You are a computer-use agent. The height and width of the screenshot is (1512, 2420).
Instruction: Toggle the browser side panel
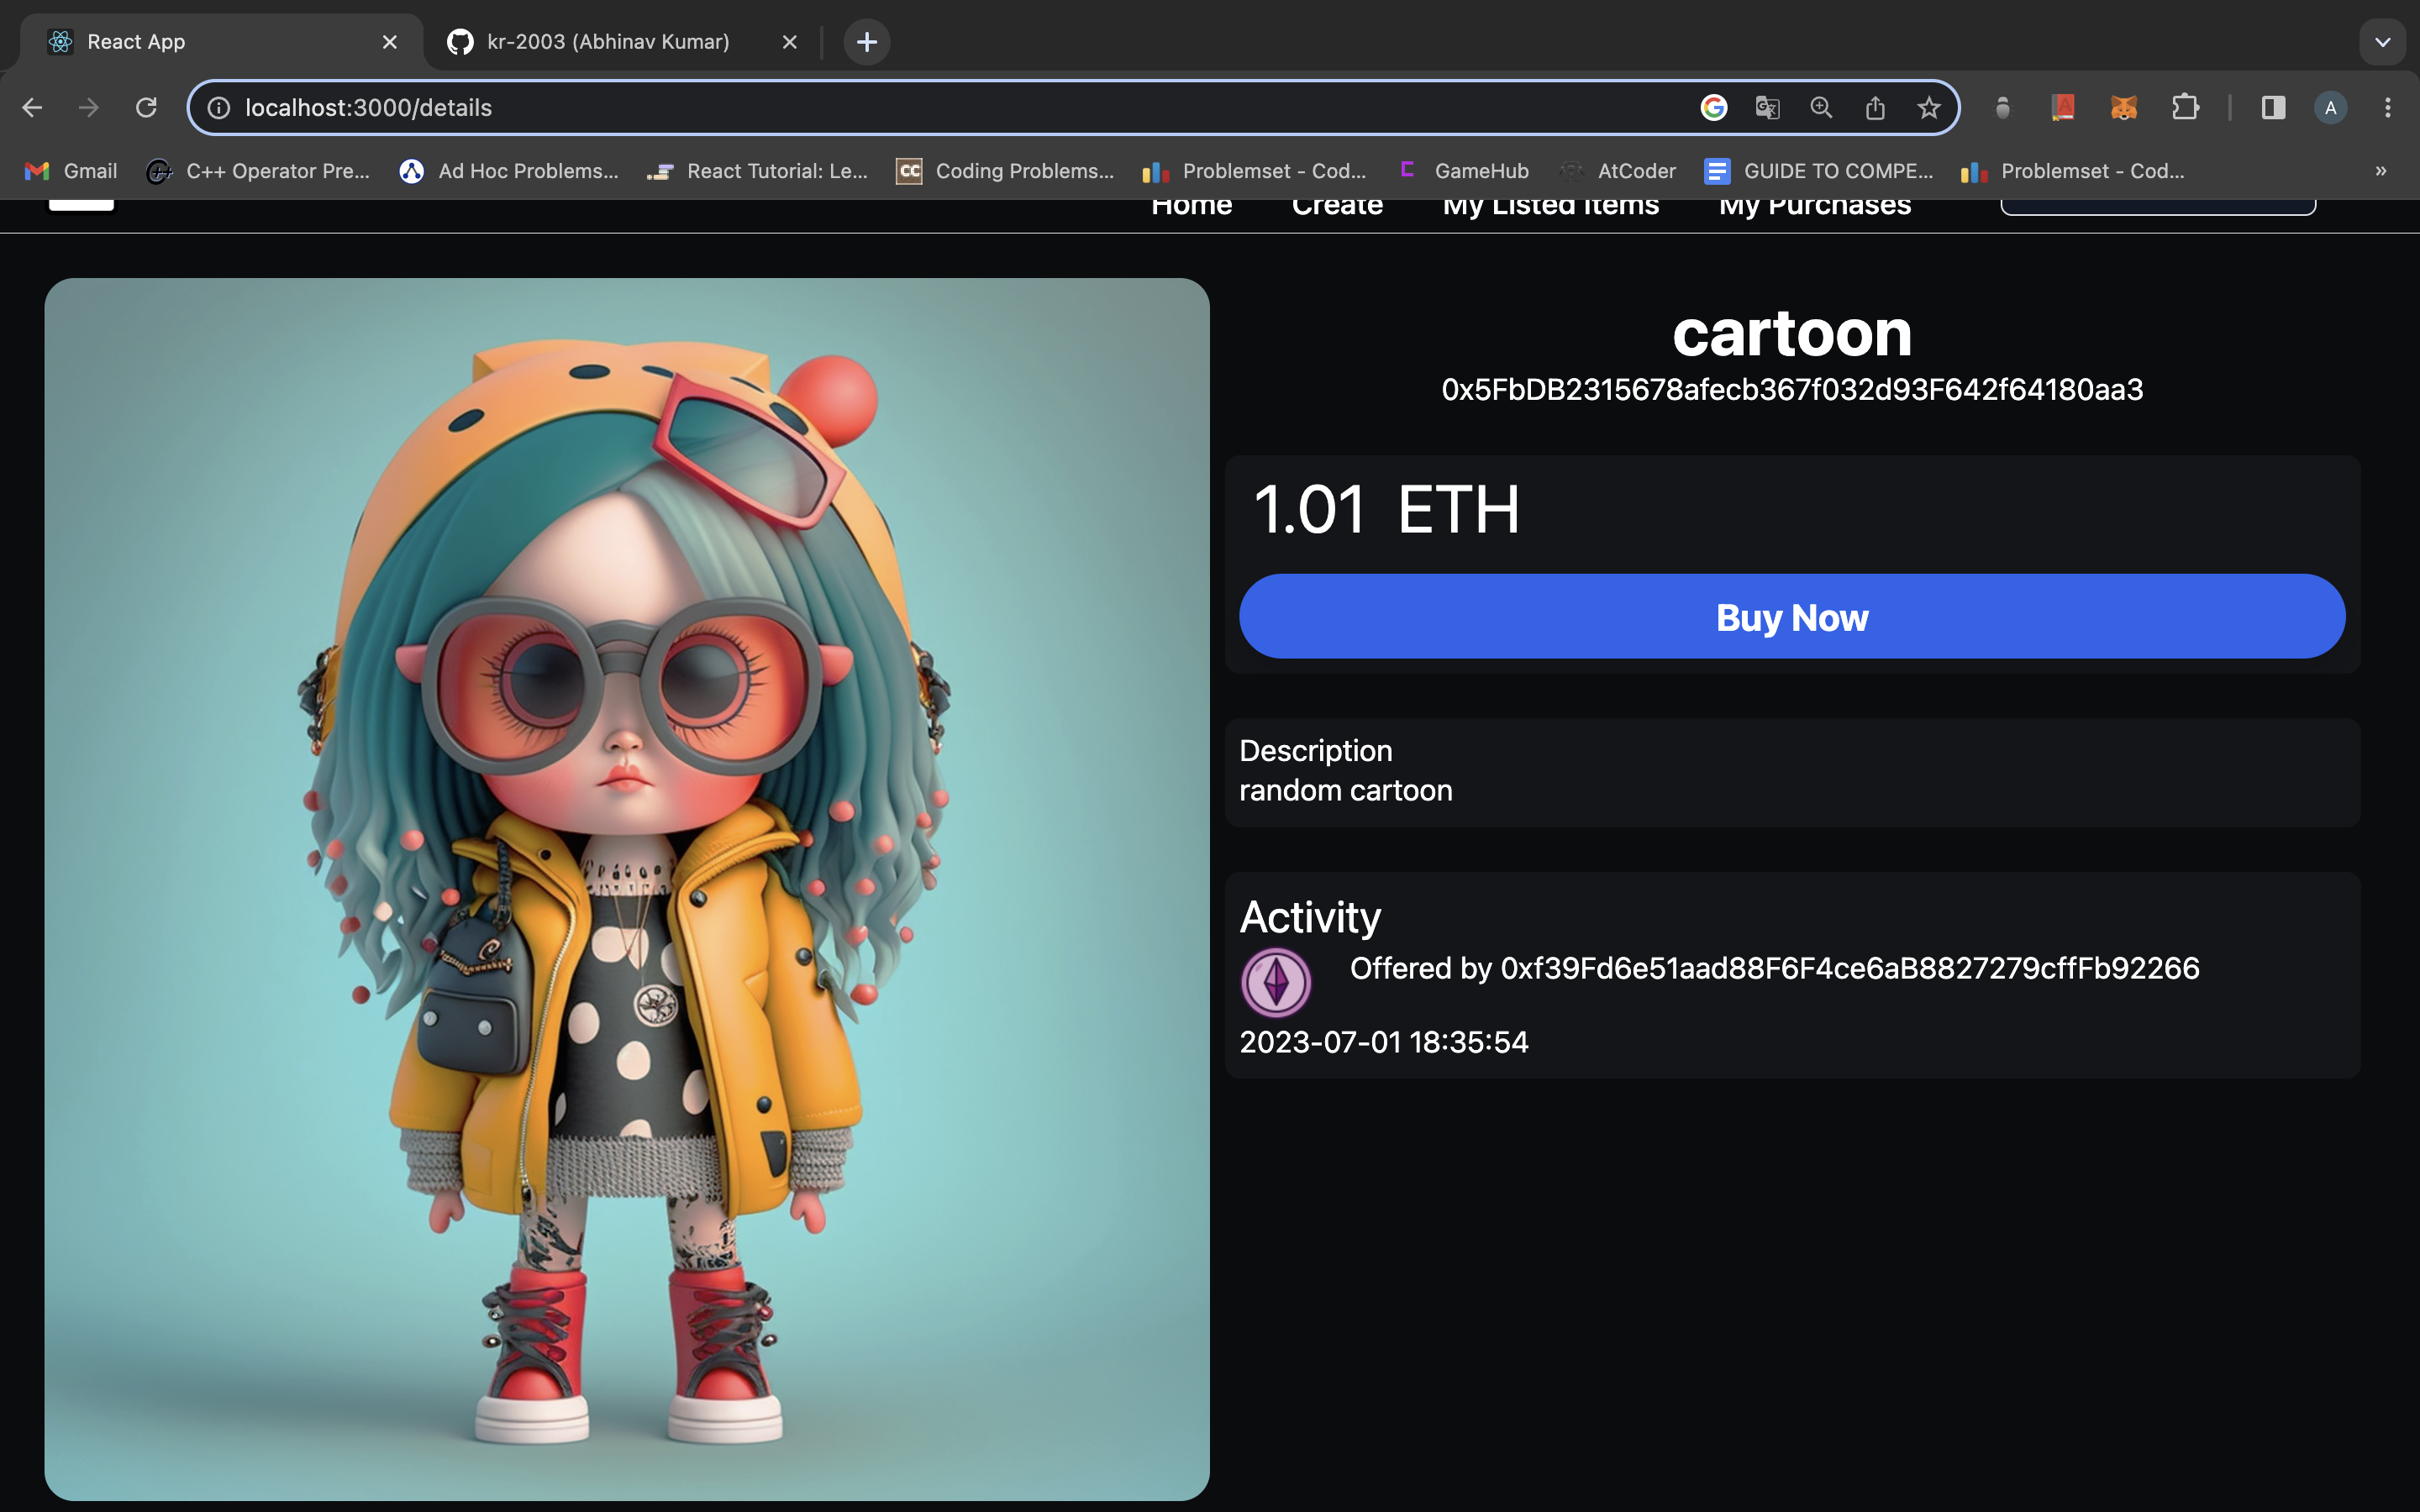(x=2272, y=107)
